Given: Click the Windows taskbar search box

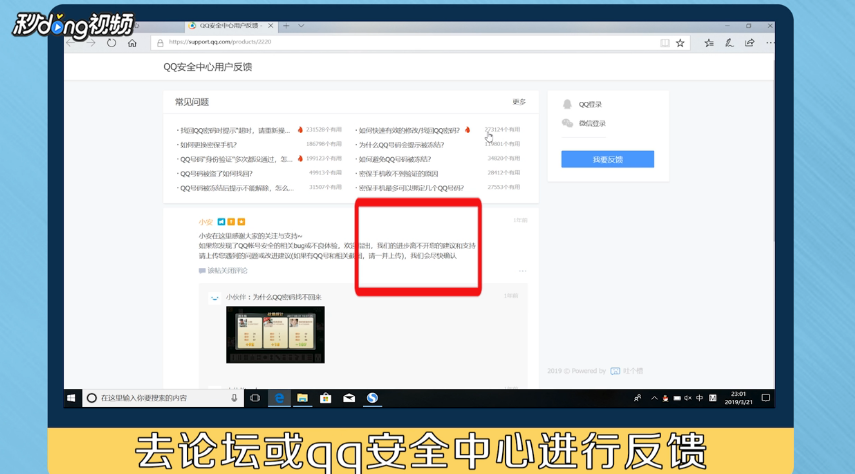Looking at the screenshot, I should pyautogui.click(x=161, y=398).
